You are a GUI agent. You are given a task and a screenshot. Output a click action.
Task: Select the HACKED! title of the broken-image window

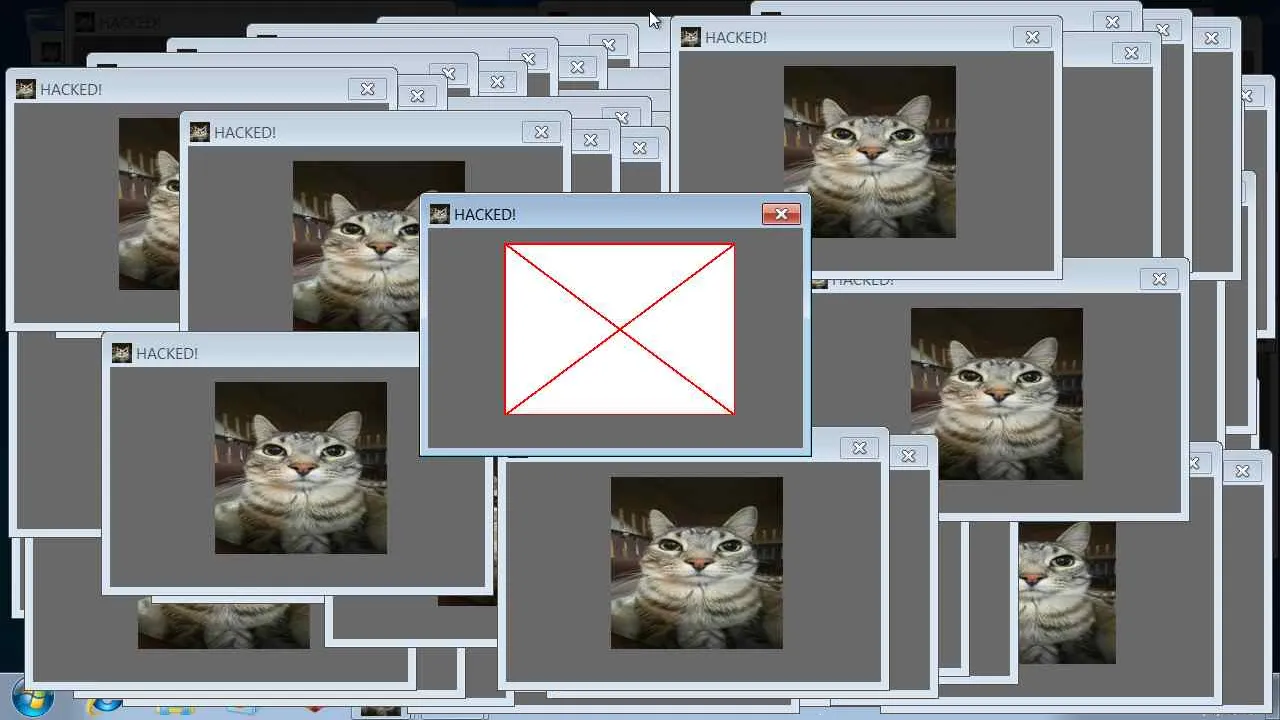pos(485,214)
